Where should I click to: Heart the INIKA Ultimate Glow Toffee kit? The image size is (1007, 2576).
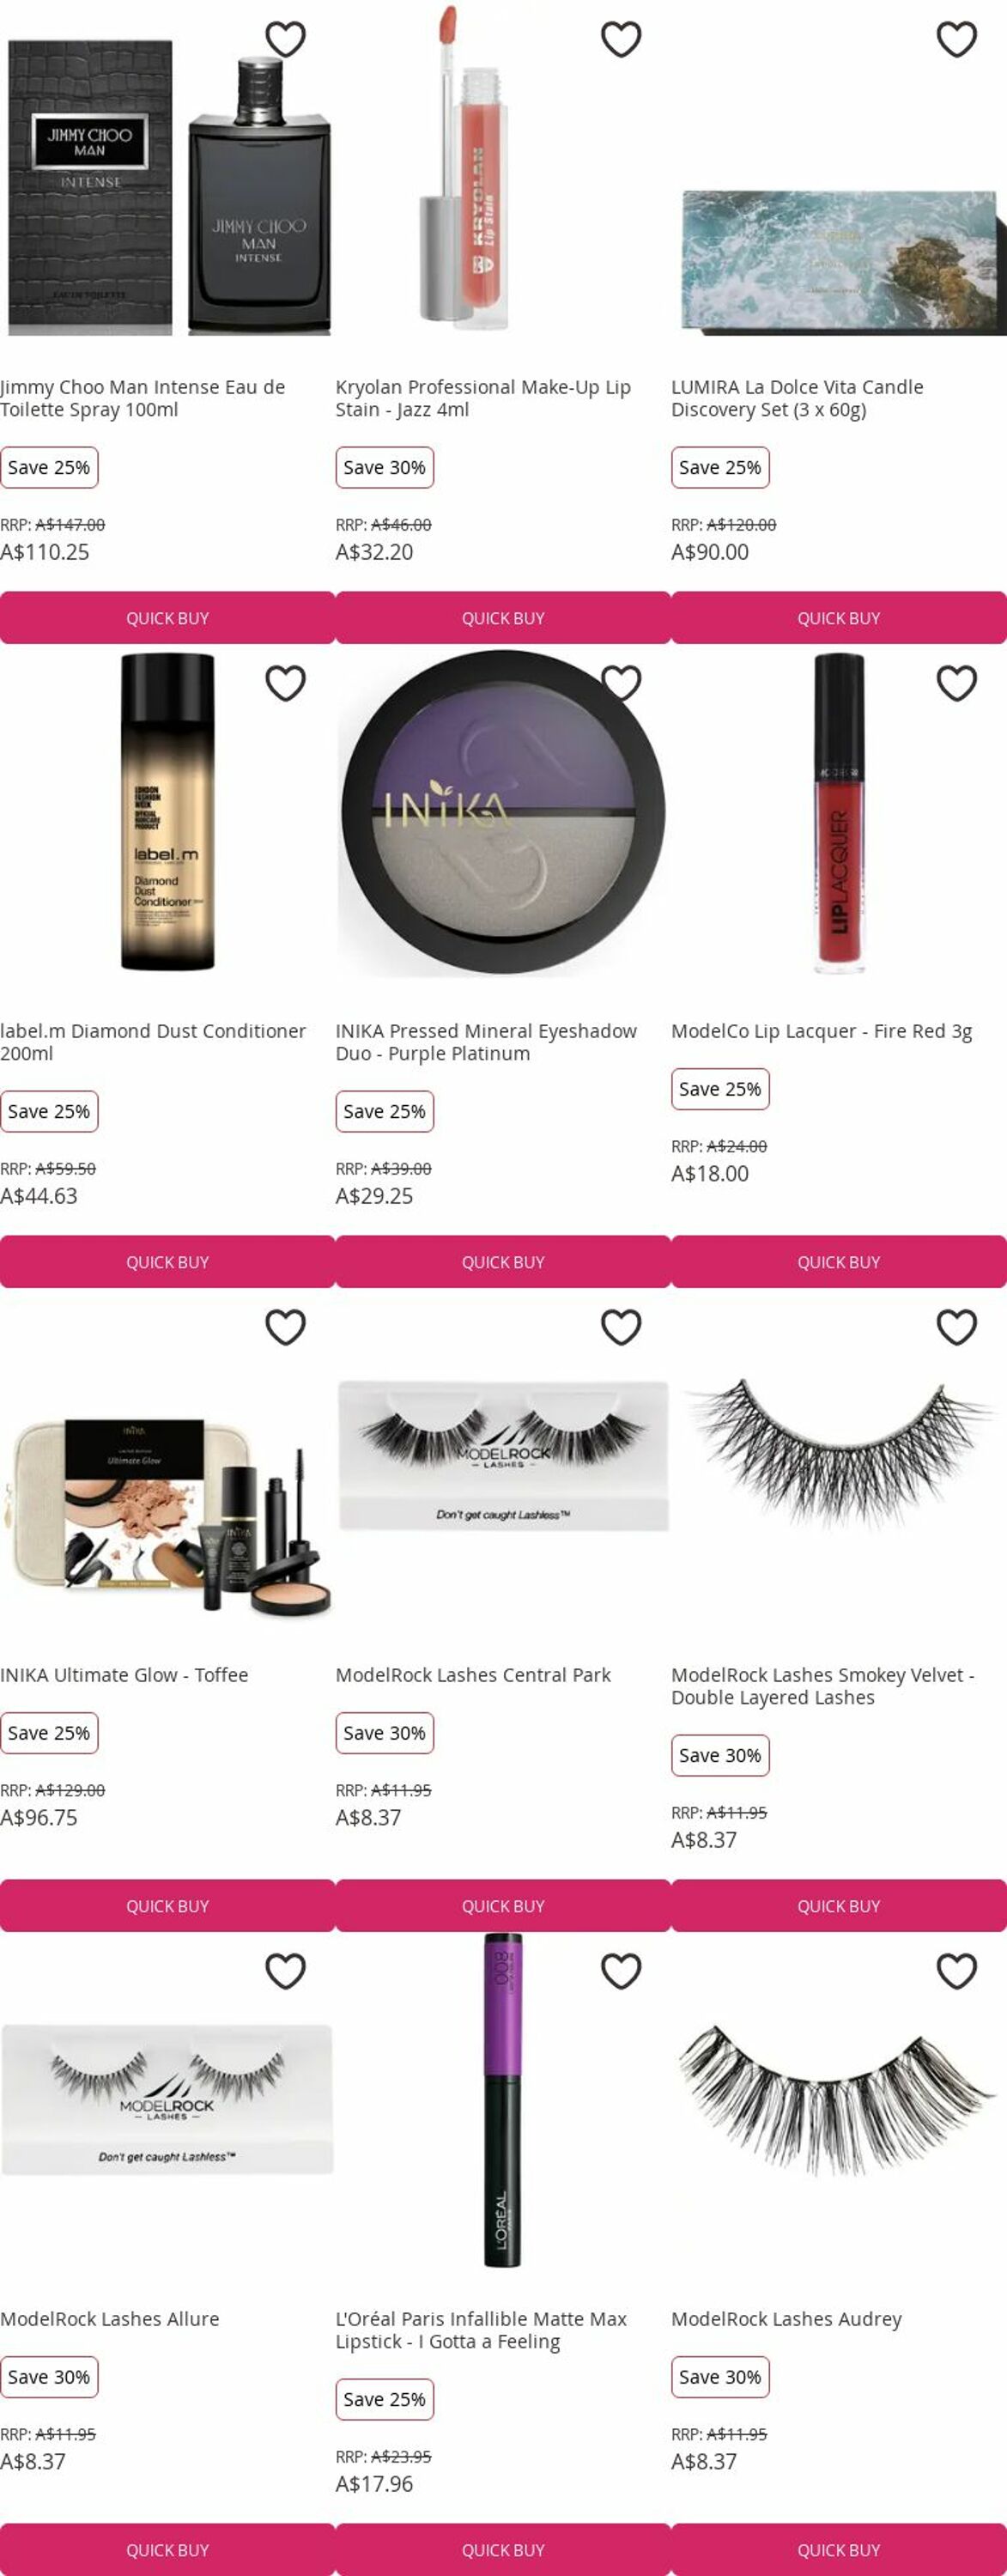[x=285, y=1327]
